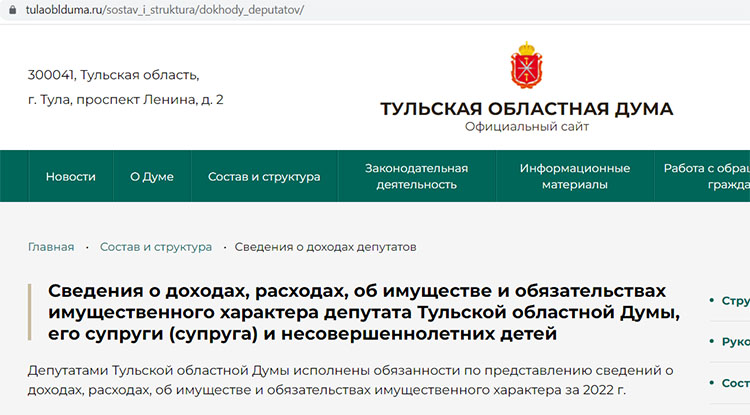Follow the Главная breadcrumb link
The height and width of the screenshot is (415, 750).
coord(51,247)
